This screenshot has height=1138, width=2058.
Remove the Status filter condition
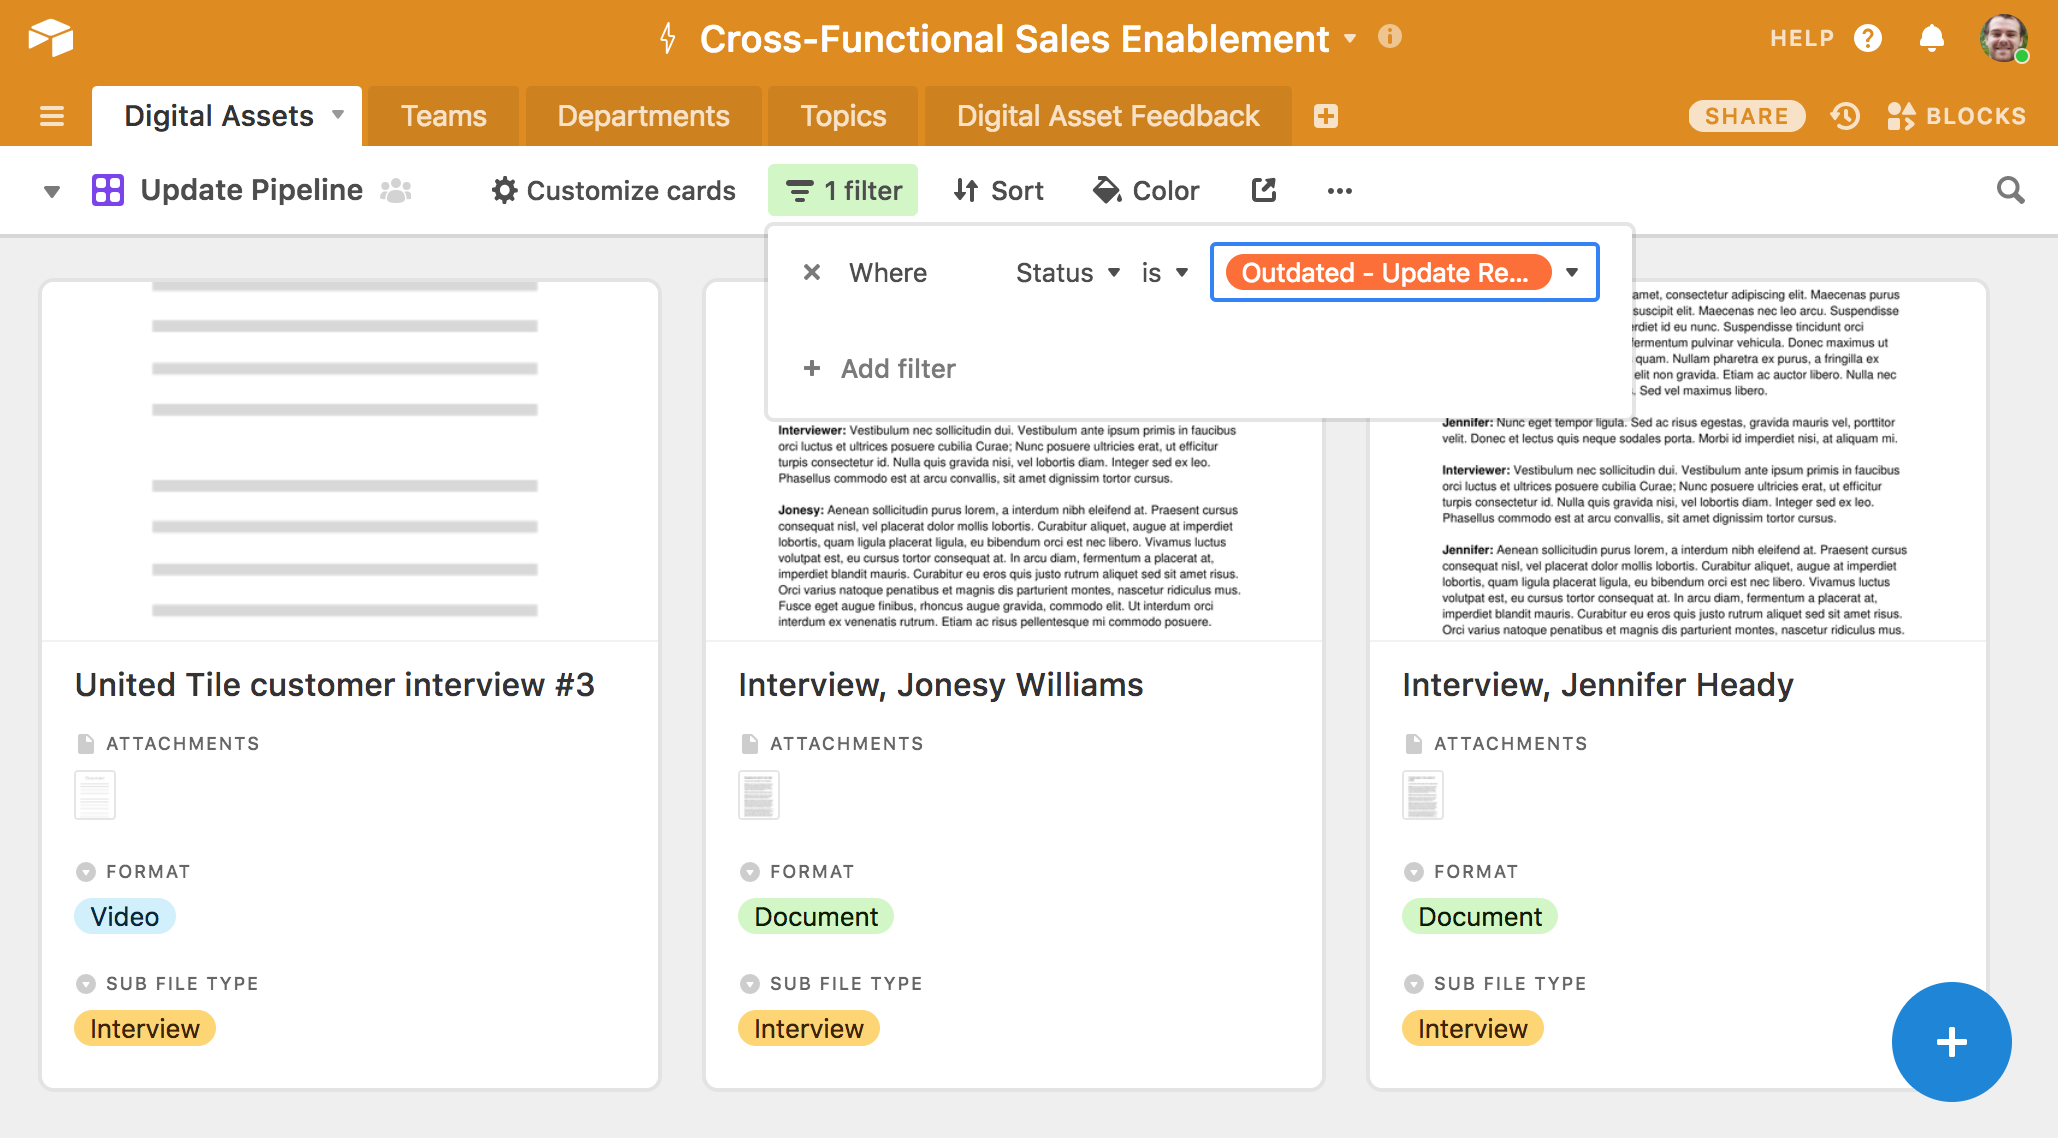tap(812, 272)
